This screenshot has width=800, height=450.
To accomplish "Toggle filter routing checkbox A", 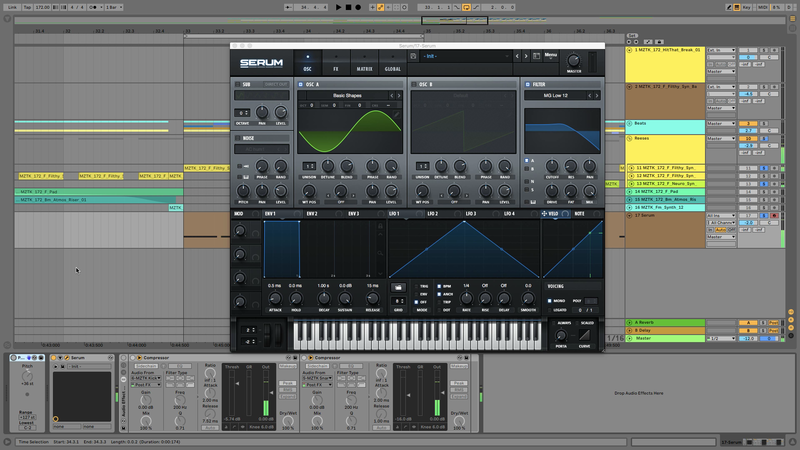I will [527, 160].
